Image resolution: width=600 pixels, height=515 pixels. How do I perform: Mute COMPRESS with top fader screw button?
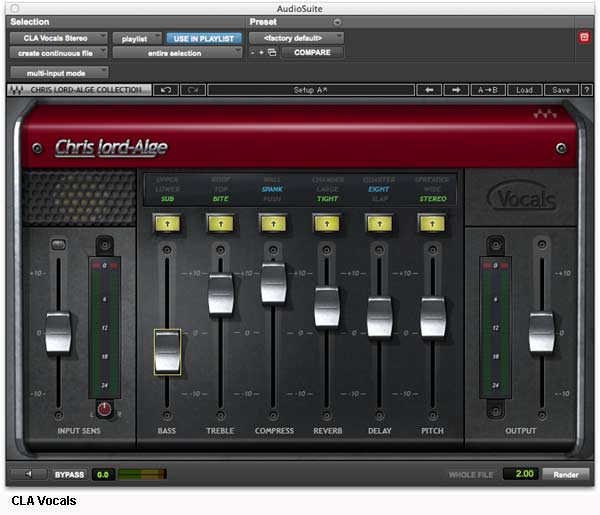tap(273, 250)
